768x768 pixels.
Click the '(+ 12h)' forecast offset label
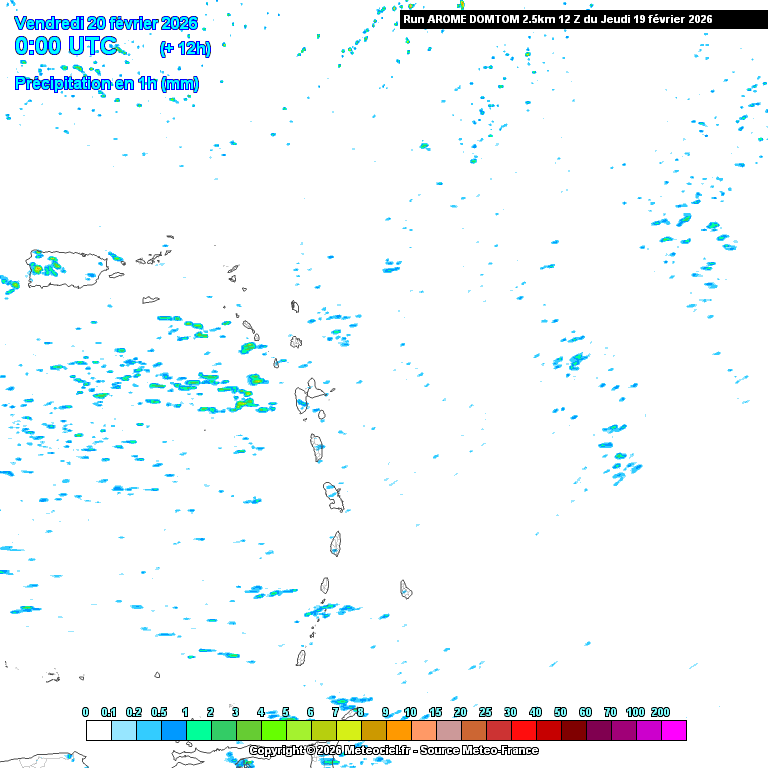point(184,48)
